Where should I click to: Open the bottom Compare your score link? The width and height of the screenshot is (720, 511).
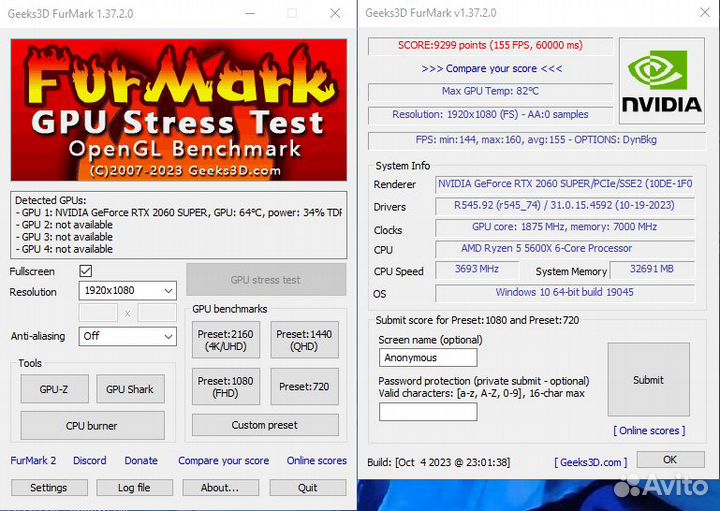point(224,460)
